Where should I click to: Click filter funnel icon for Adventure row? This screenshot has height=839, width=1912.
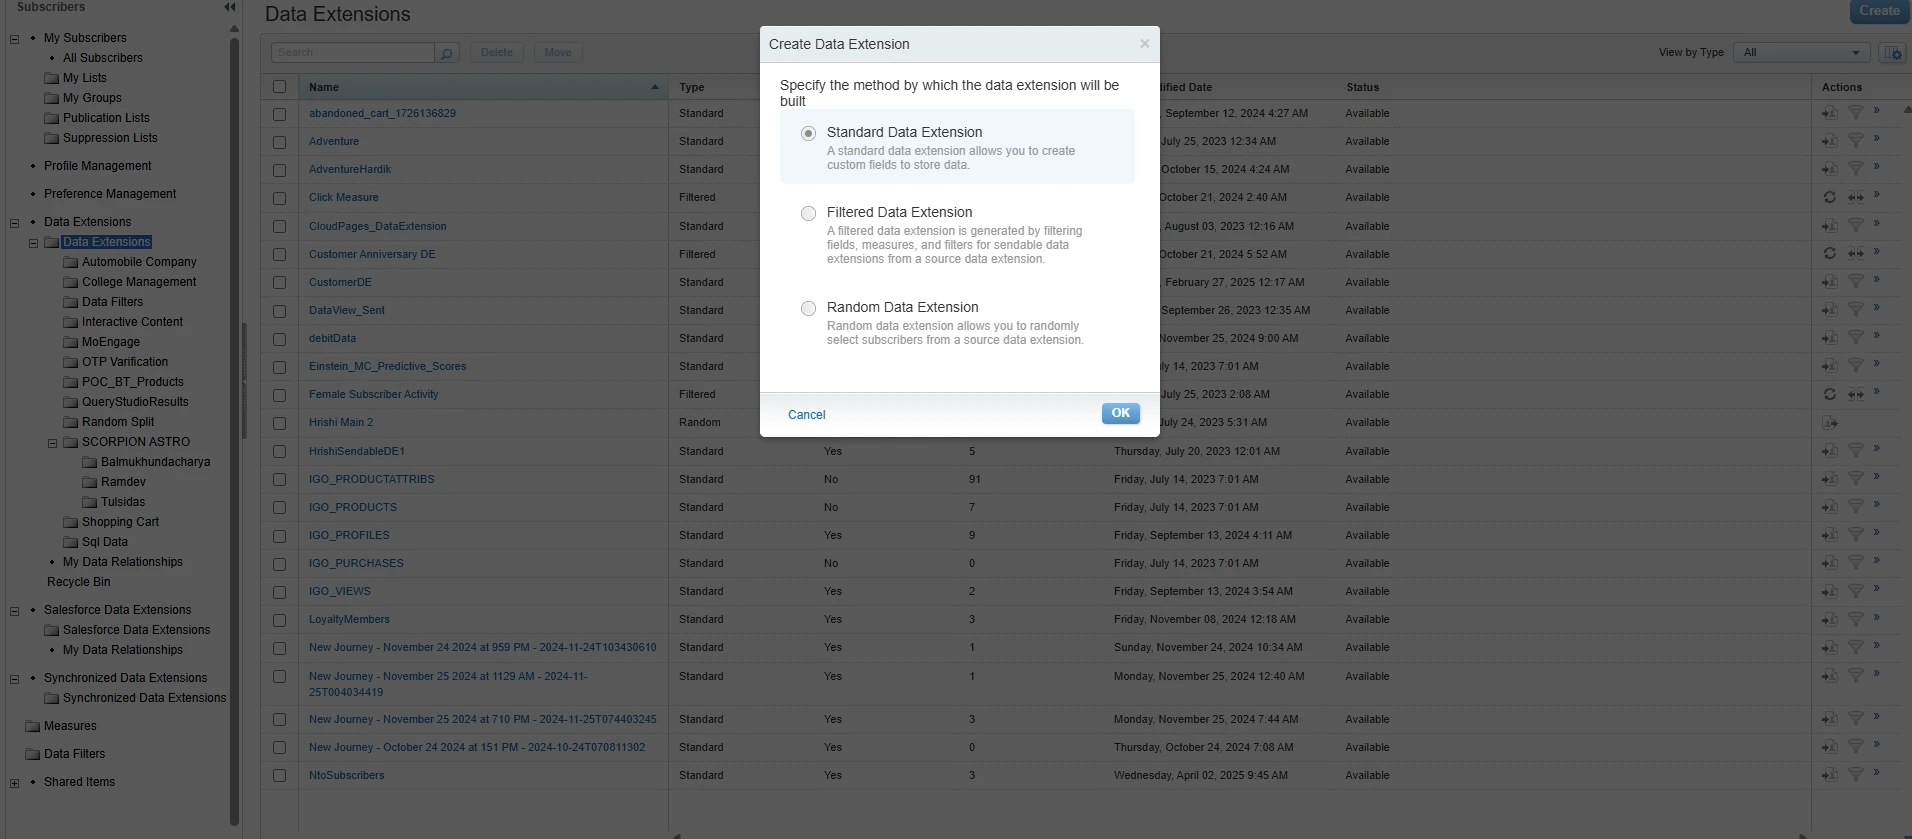click(1855, 141)
